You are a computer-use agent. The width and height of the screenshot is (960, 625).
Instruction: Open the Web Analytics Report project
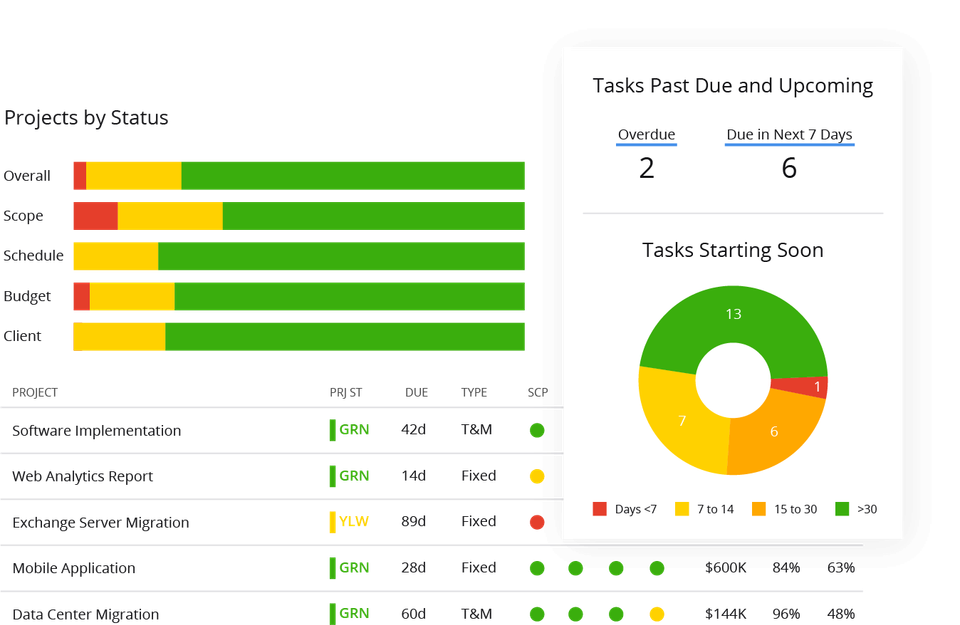[83, 477]
